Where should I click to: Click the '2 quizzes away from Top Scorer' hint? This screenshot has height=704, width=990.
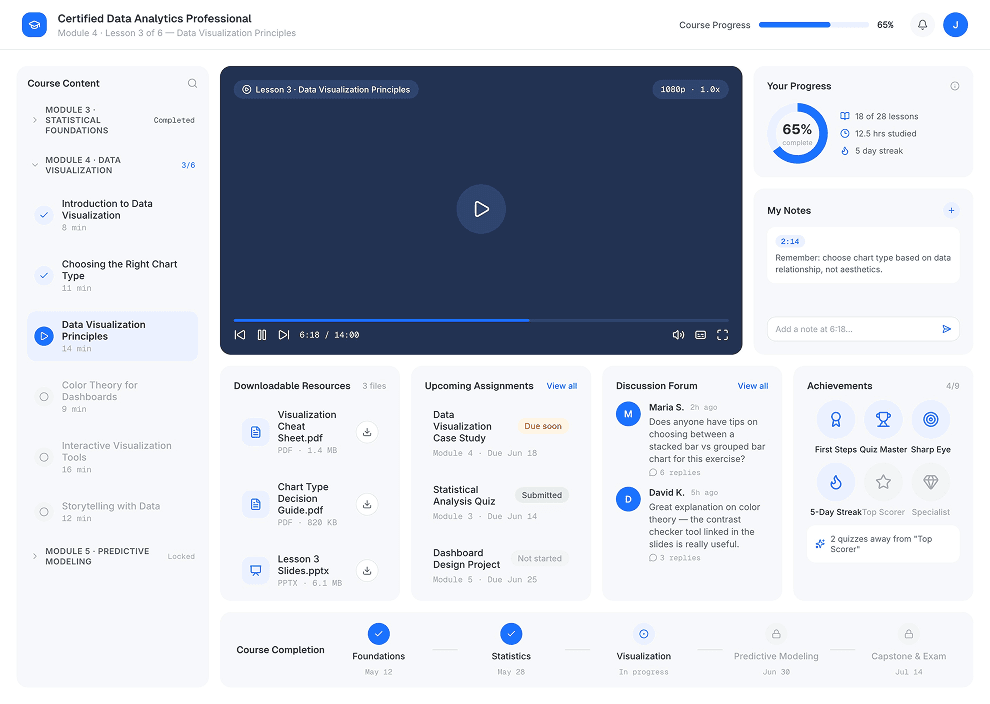click(883, 544)
